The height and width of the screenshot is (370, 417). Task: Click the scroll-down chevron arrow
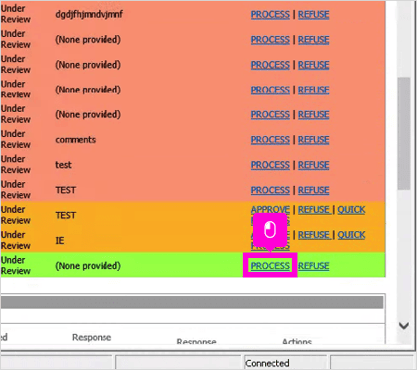[404, 326]
